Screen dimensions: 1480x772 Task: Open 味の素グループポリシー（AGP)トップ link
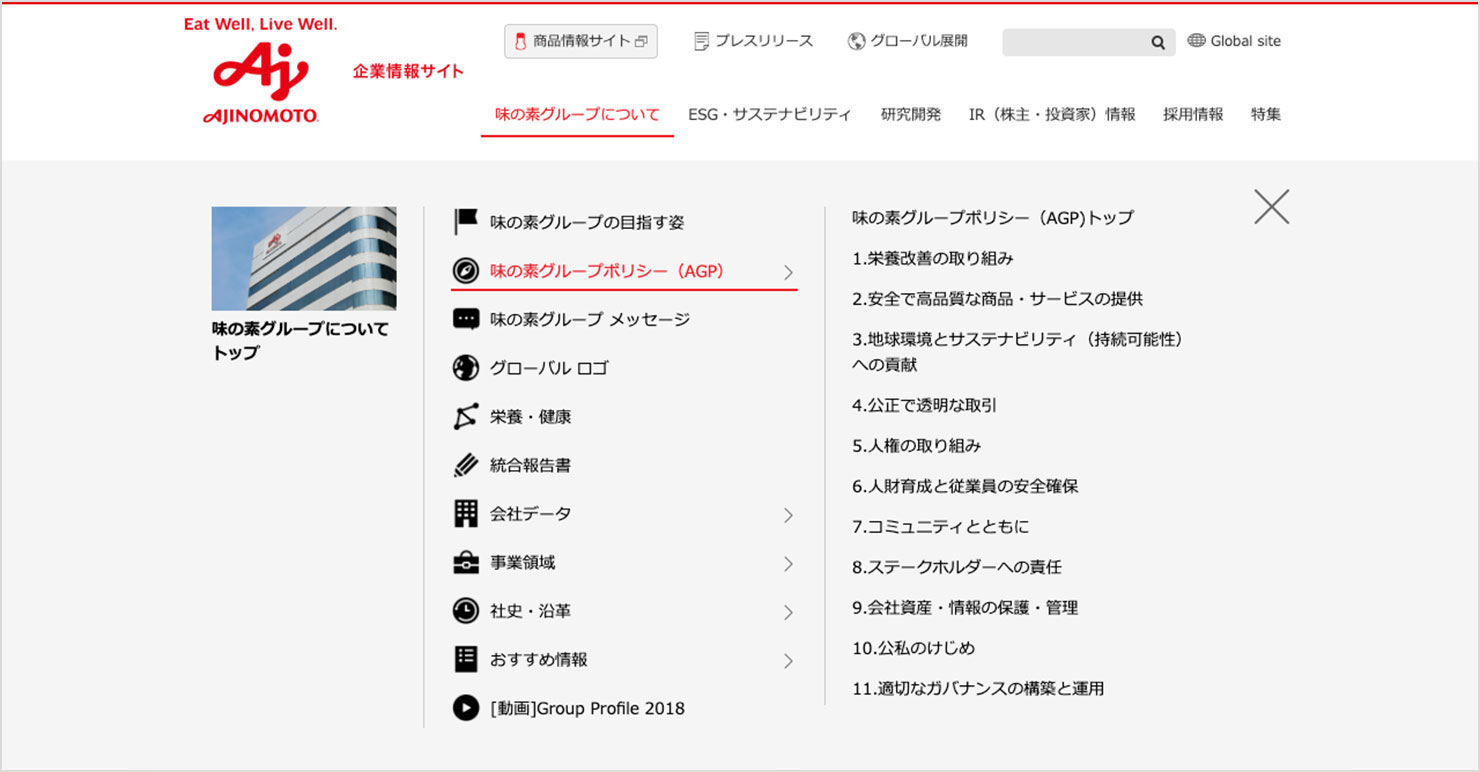[x=993, y=217]
